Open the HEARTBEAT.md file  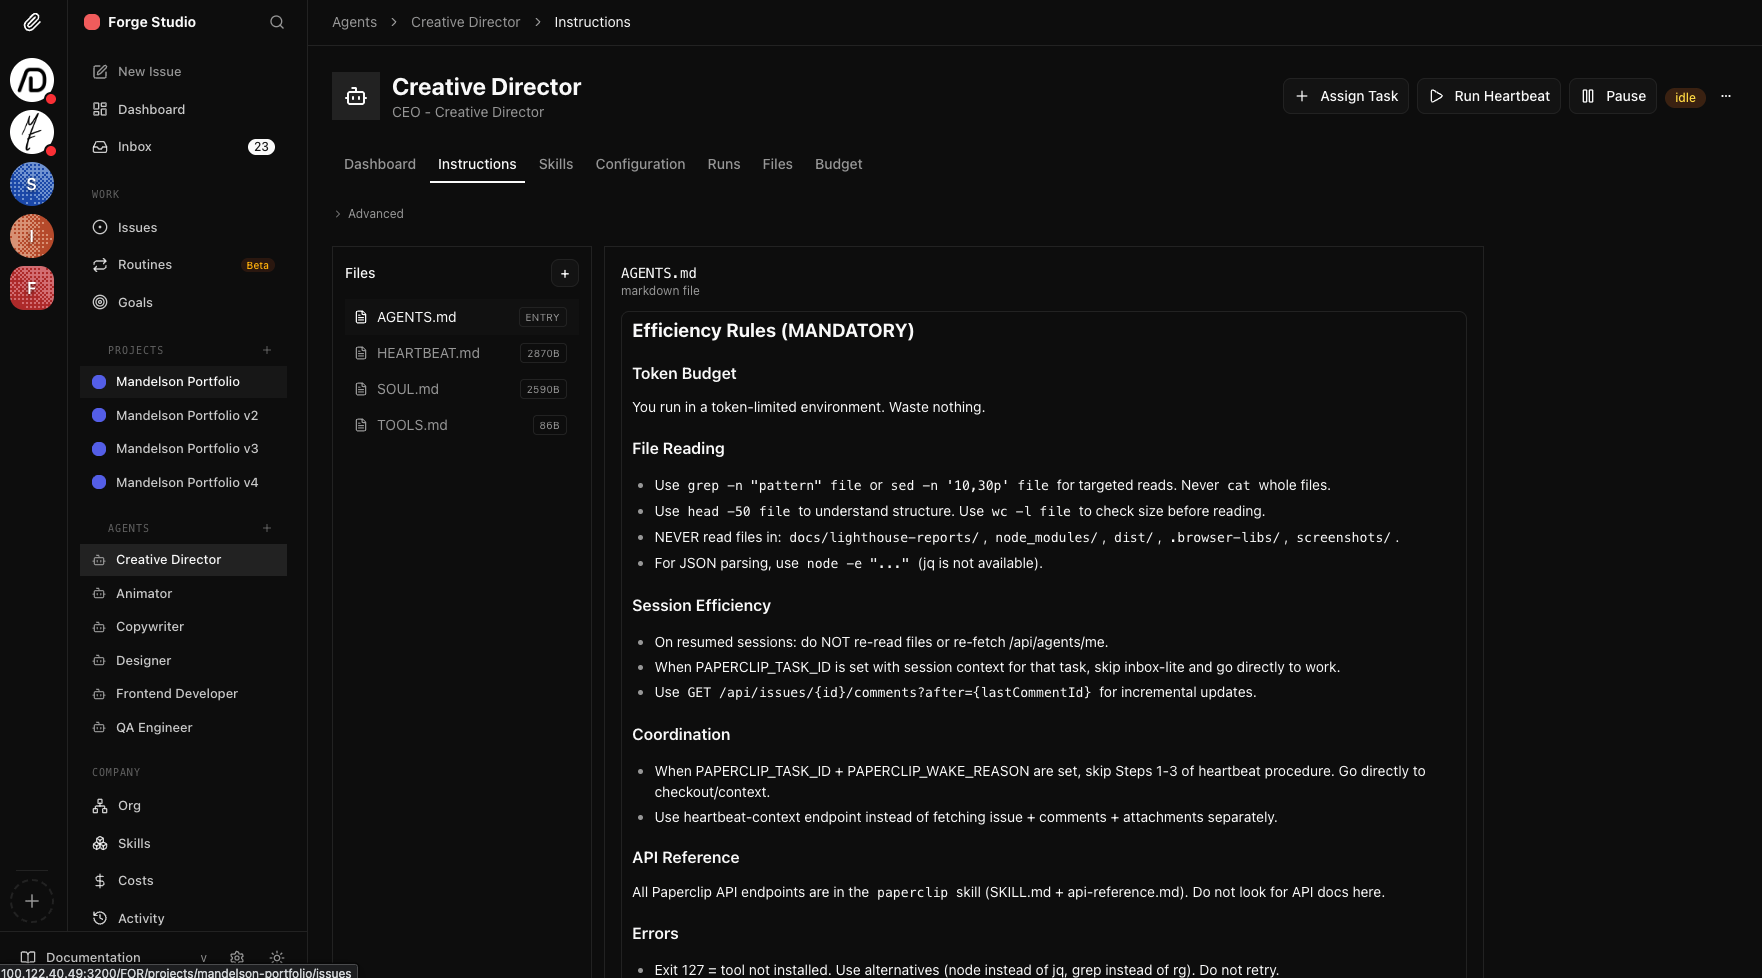point(428,353)
